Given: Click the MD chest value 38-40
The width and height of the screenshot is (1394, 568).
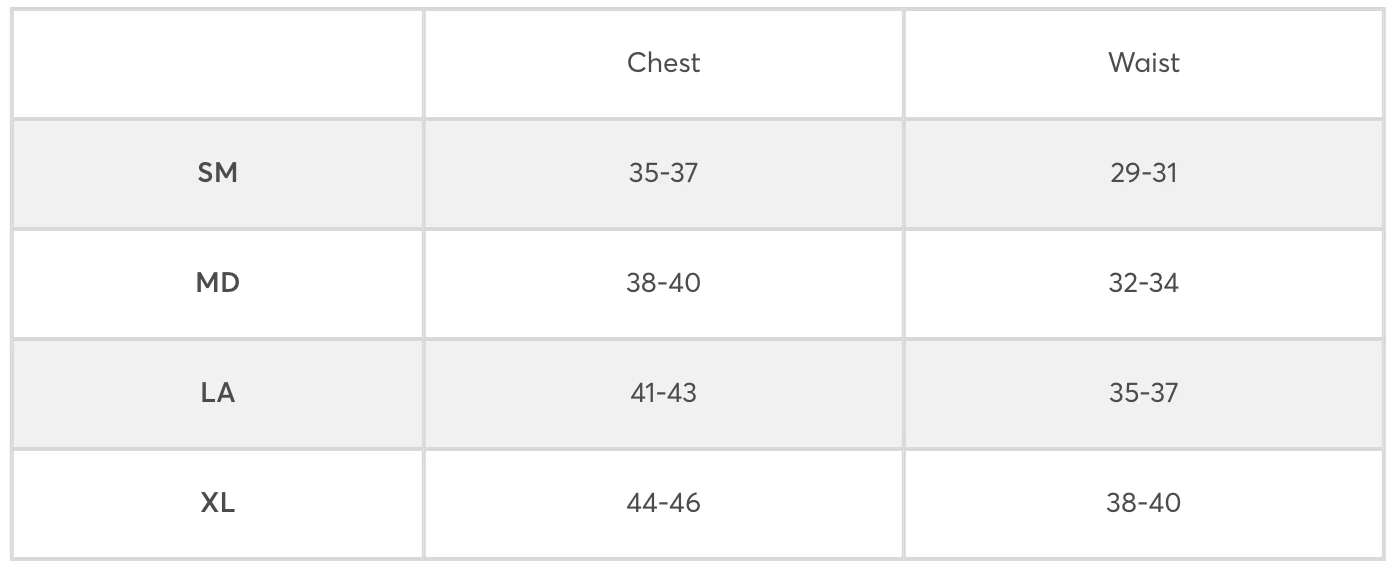Looking at the screenshot, I should 663,283.
